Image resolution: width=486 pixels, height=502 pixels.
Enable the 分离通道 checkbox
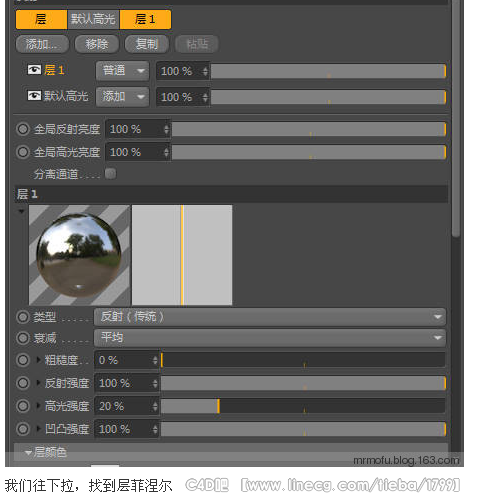click(x=110, y=174)
